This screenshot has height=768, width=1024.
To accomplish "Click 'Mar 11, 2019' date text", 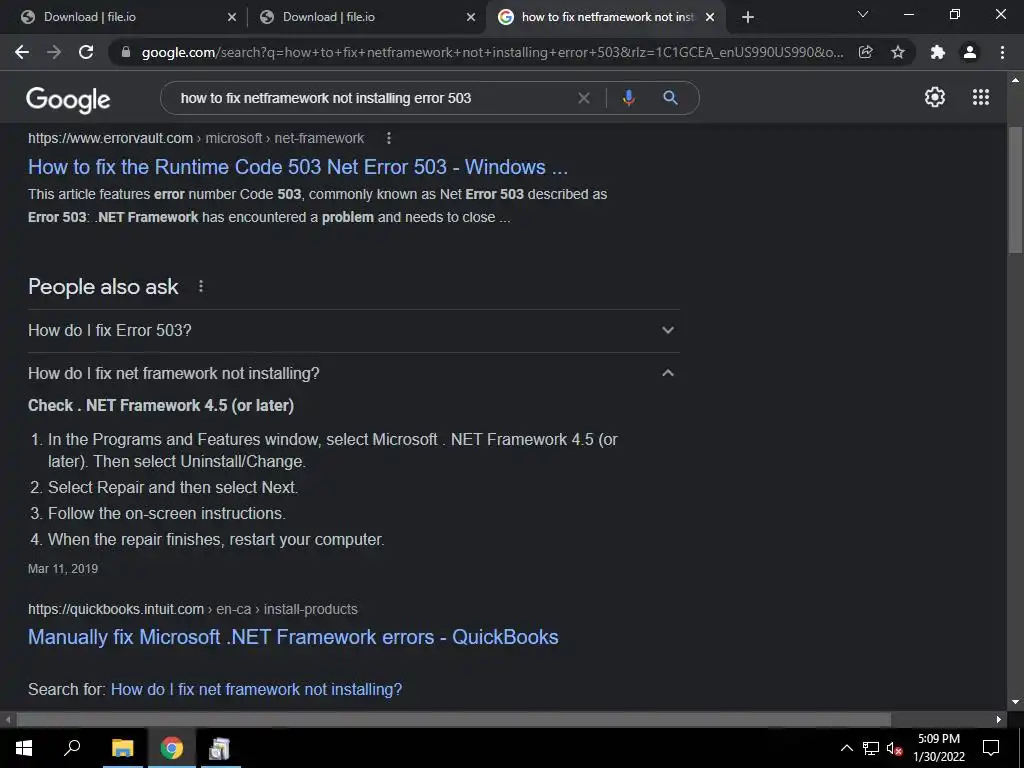I will tap(63, 569).
